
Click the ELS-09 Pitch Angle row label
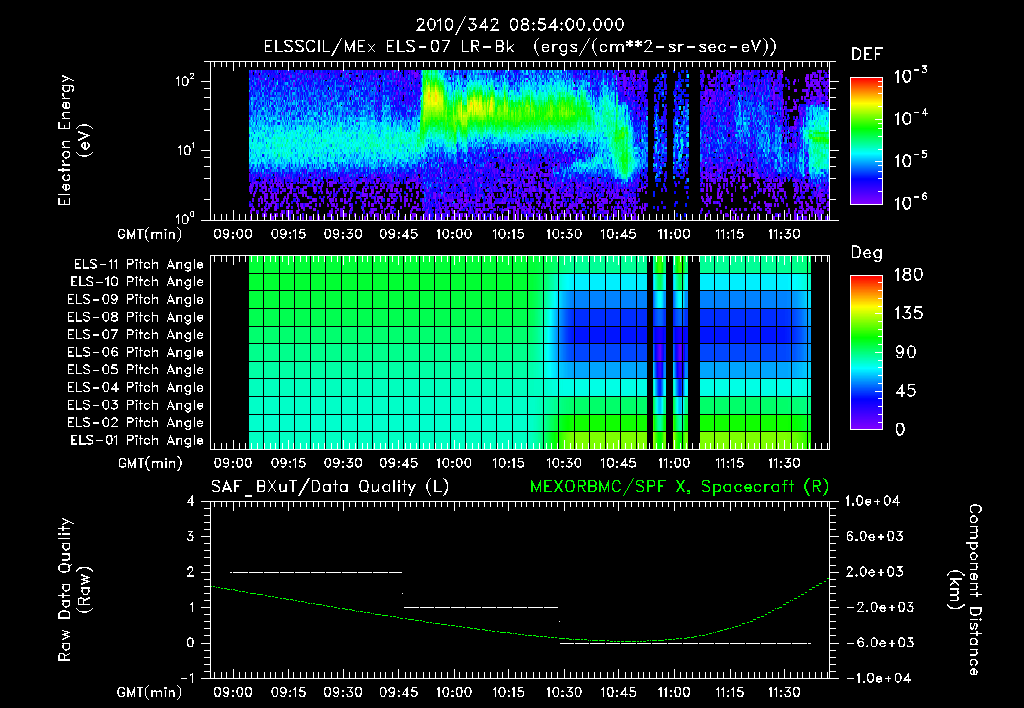point(135,300)
